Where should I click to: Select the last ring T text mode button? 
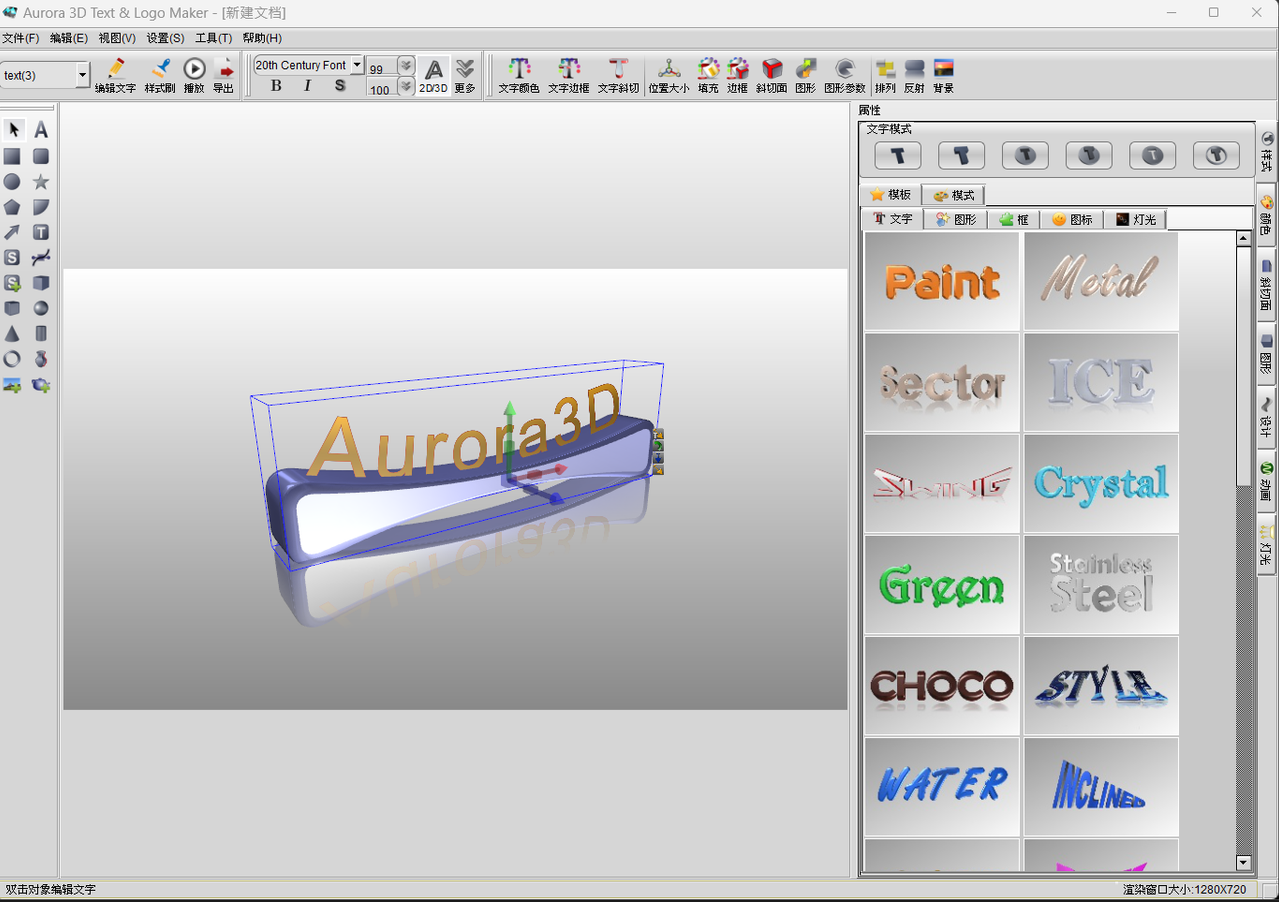click(x=1216, y=155)
